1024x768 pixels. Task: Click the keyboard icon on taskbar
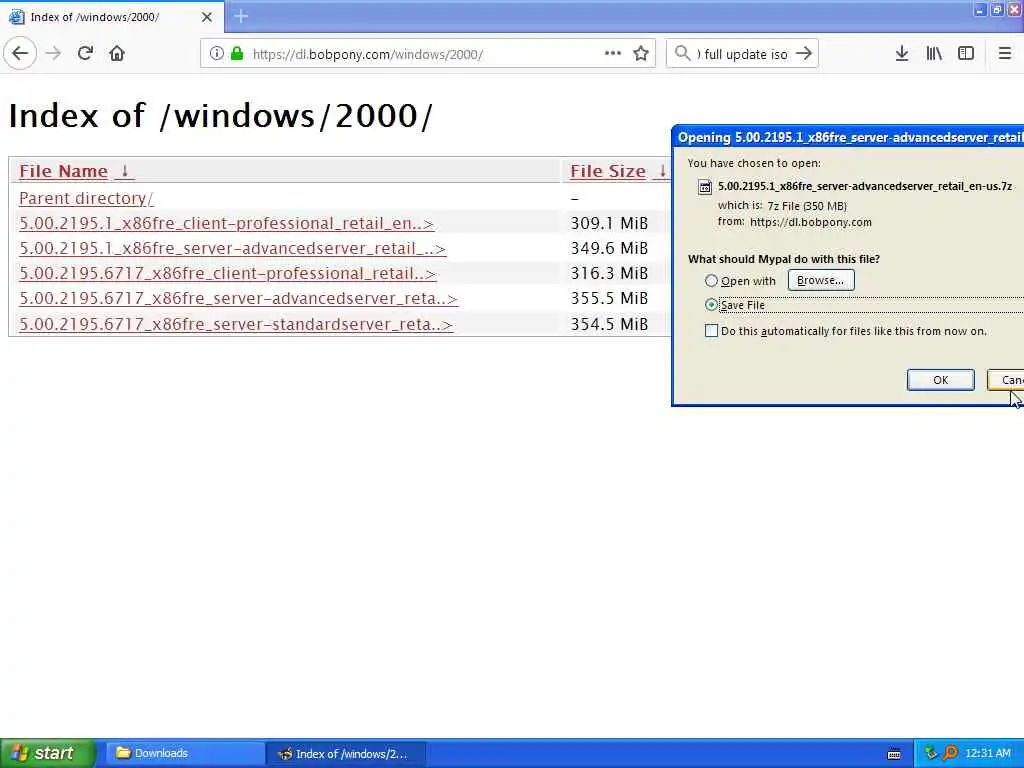(894, 754)
